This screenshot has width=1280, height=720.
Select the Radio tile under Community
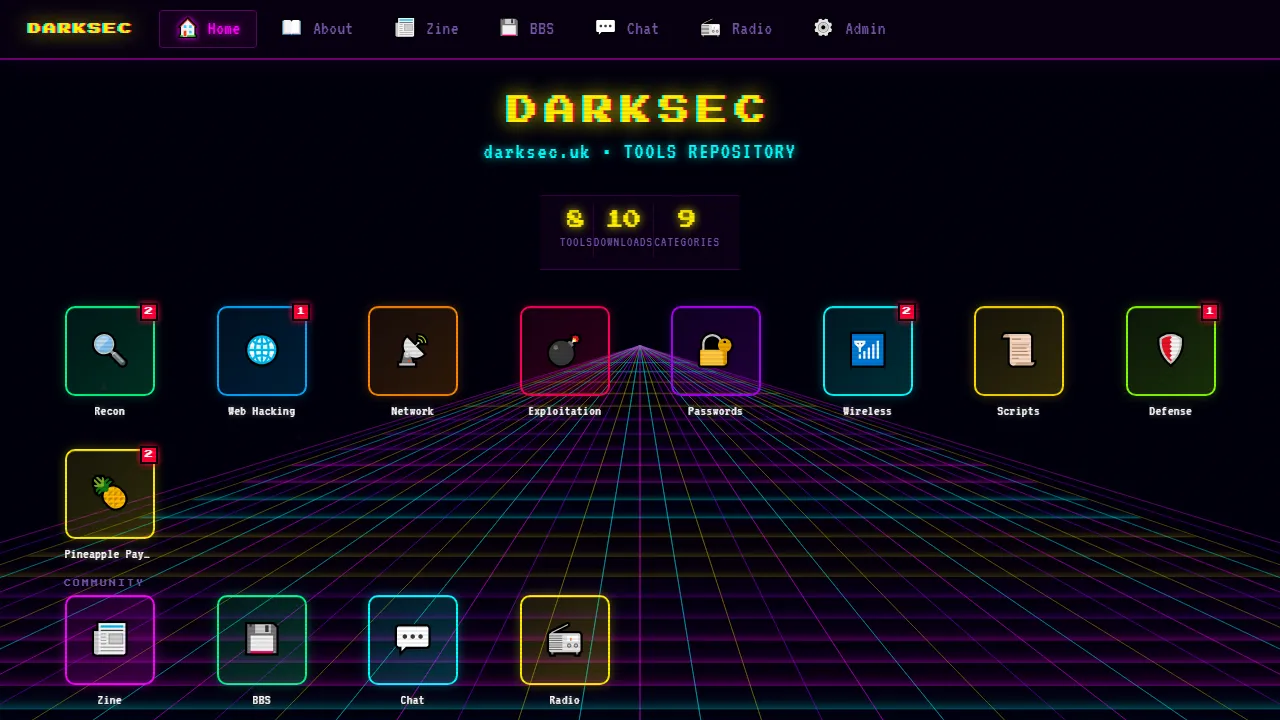(x=564, y=640)
